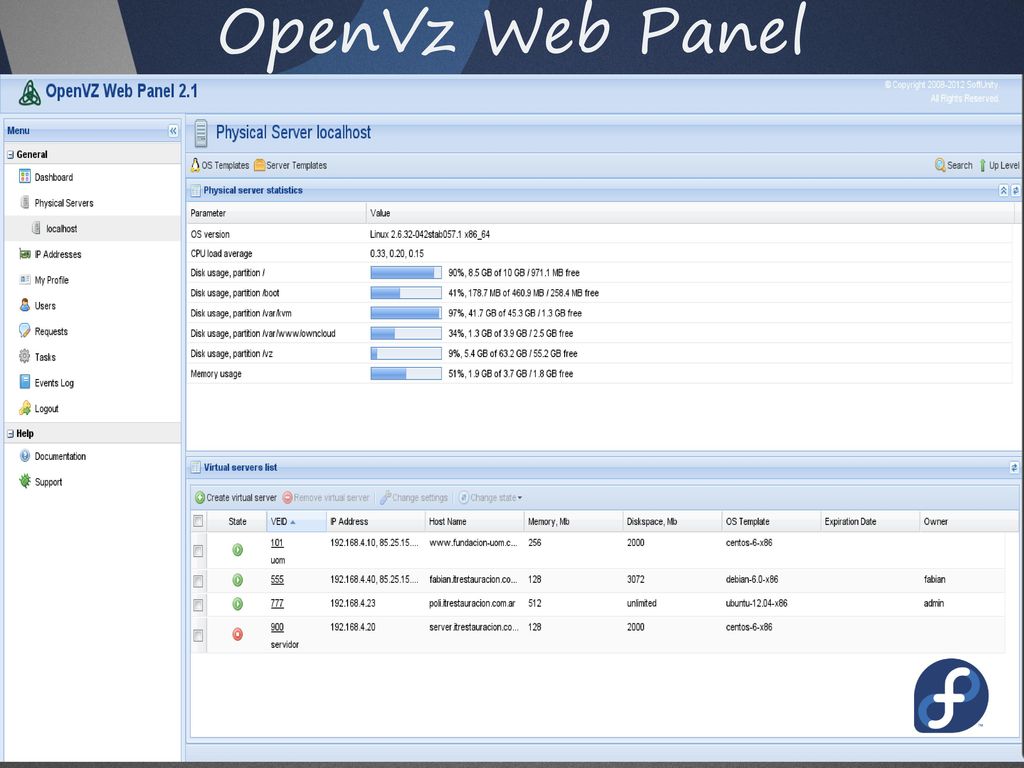Open the Tasks menu item
1024x768 pixels.
(45, 357)
